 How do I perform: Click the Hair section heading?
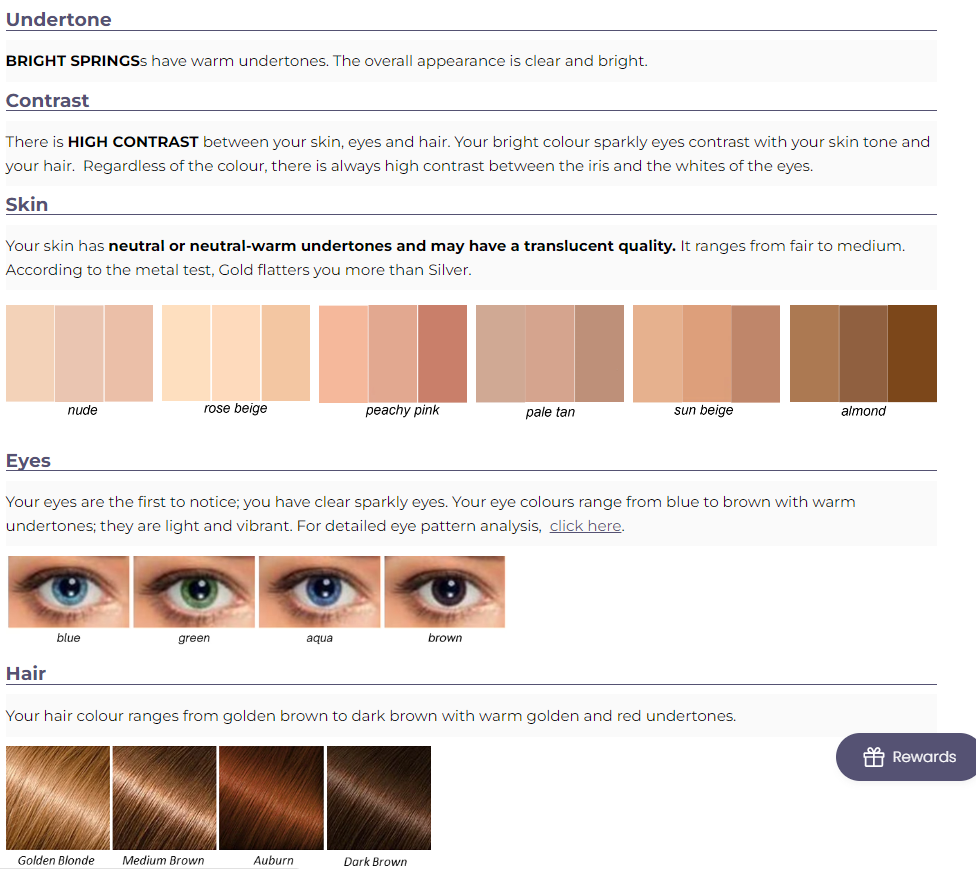click(x=26, y=674)
